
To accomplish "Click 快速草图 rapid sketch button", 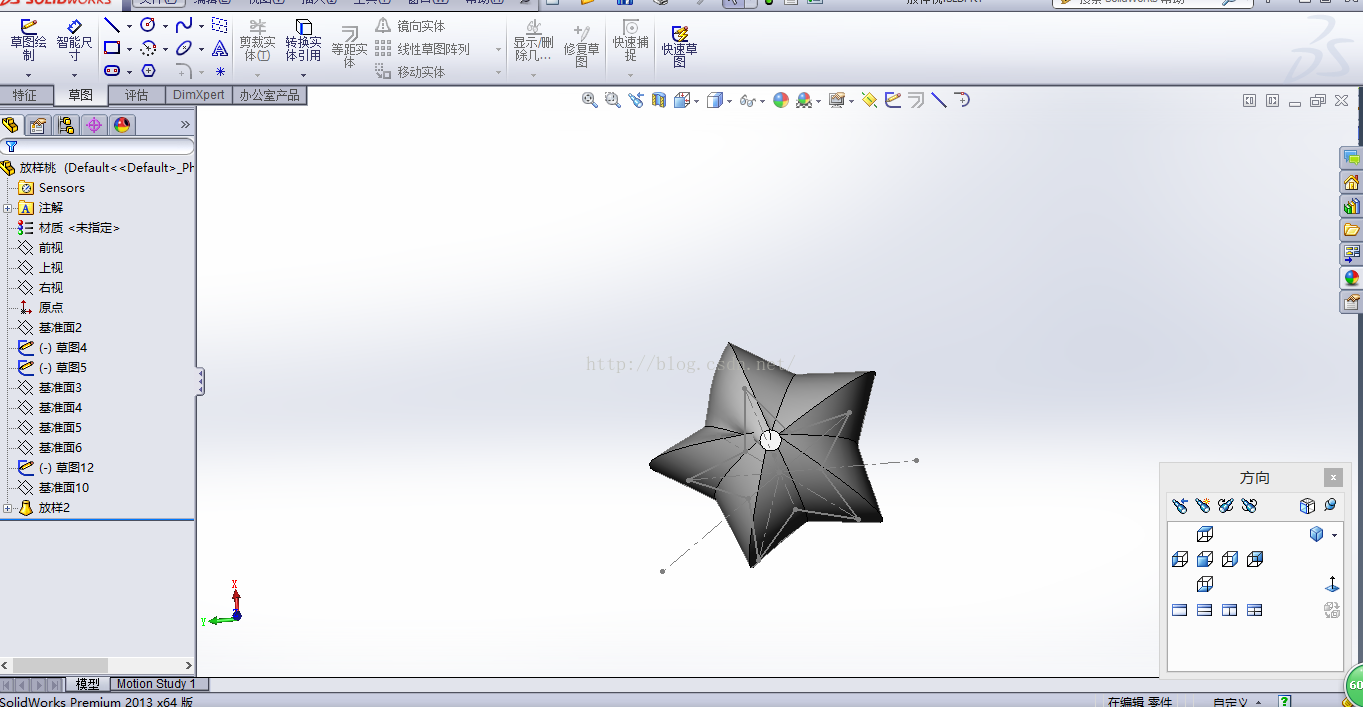I will pos(679,46).
